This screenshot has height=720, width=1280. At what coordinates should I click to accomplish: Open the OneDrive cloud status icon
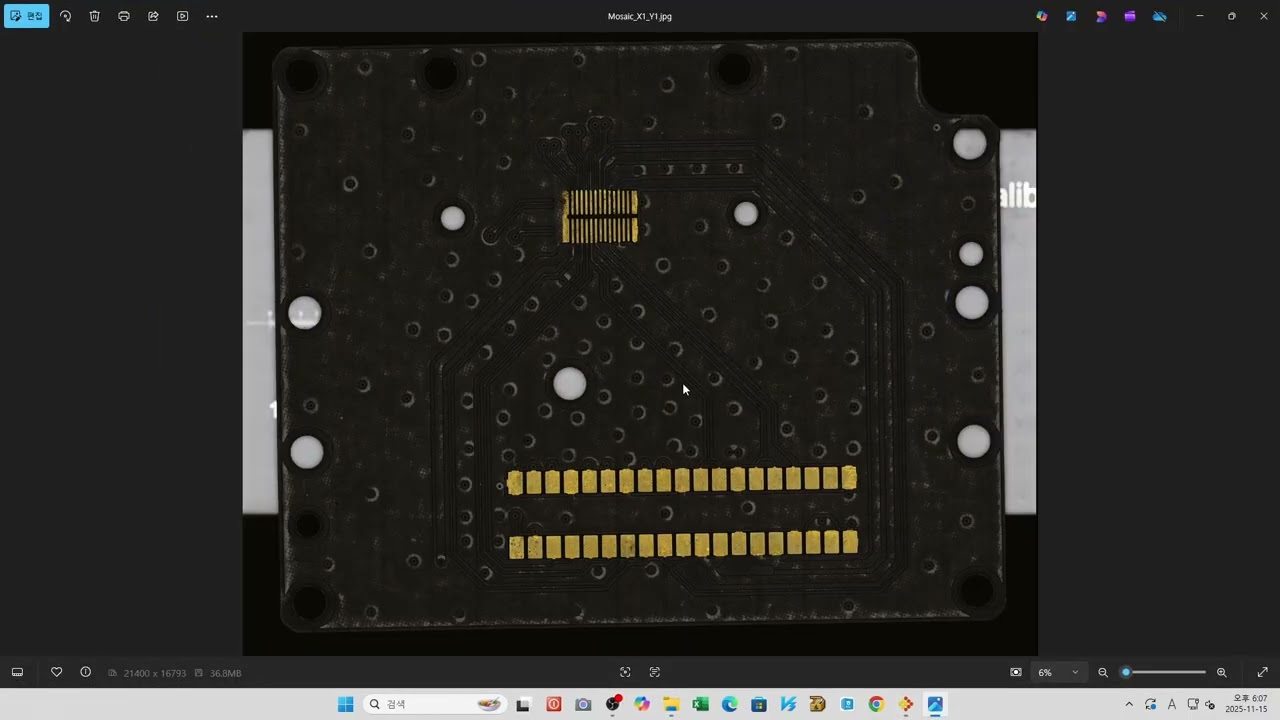coord(1160,16)
